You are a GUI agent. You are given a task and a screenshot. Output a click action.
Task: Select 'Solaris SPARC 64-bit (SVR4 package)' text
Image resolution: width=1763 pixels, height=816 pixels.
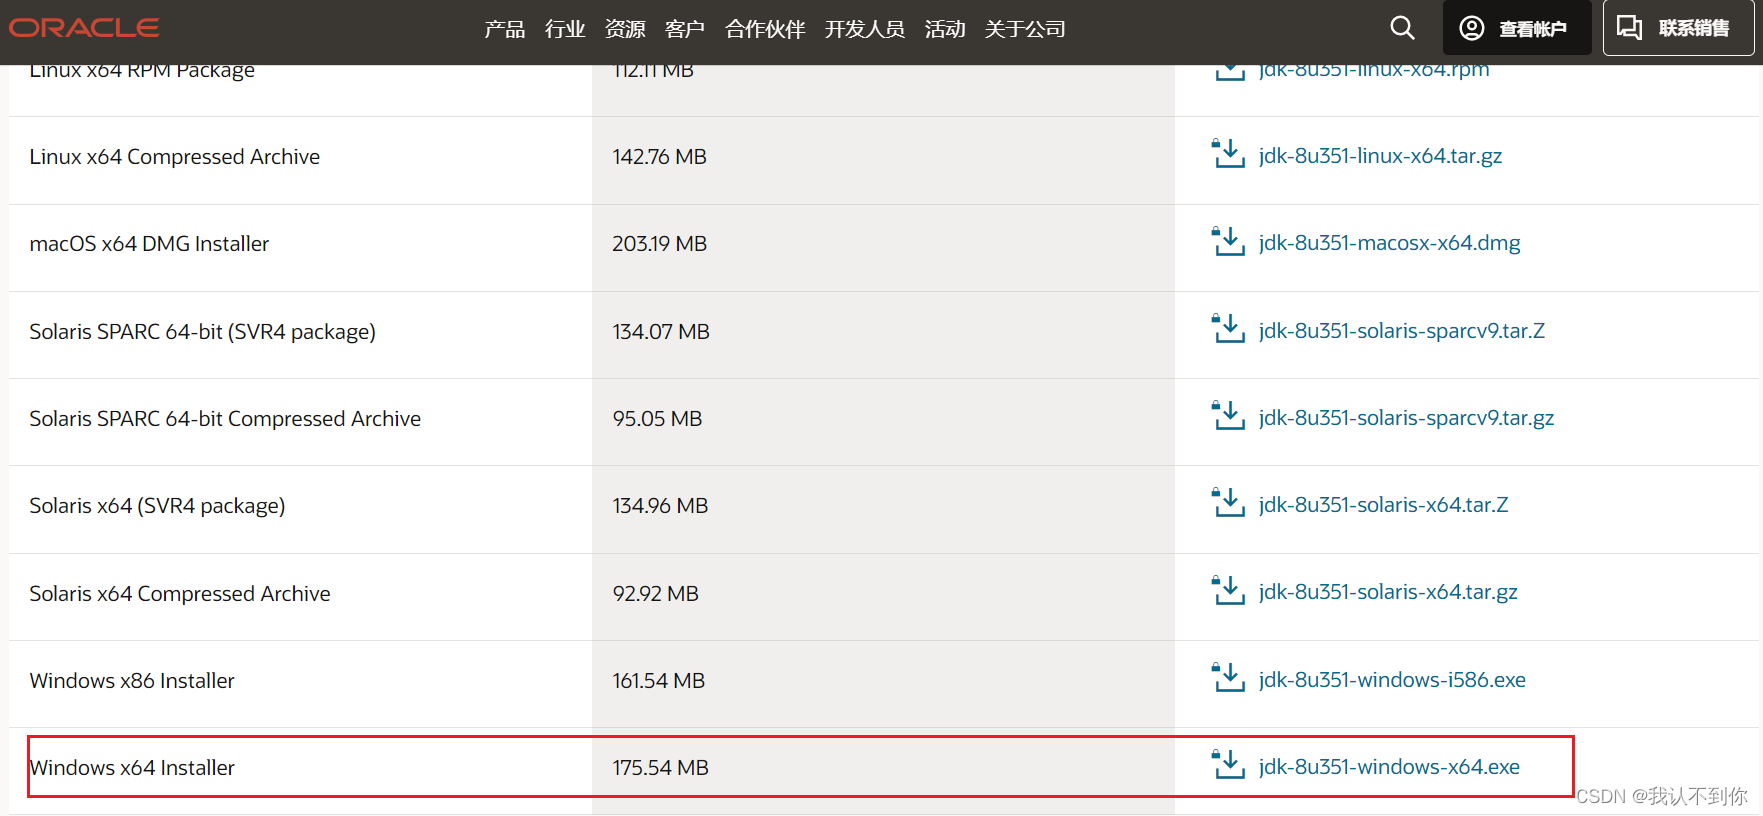[x=203, y=332]
